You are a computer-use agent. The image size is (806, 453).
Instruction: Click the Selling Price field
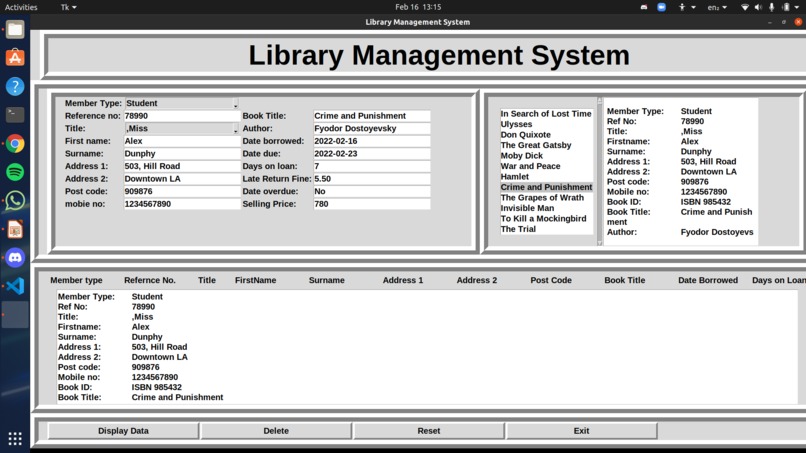point(372,204)
